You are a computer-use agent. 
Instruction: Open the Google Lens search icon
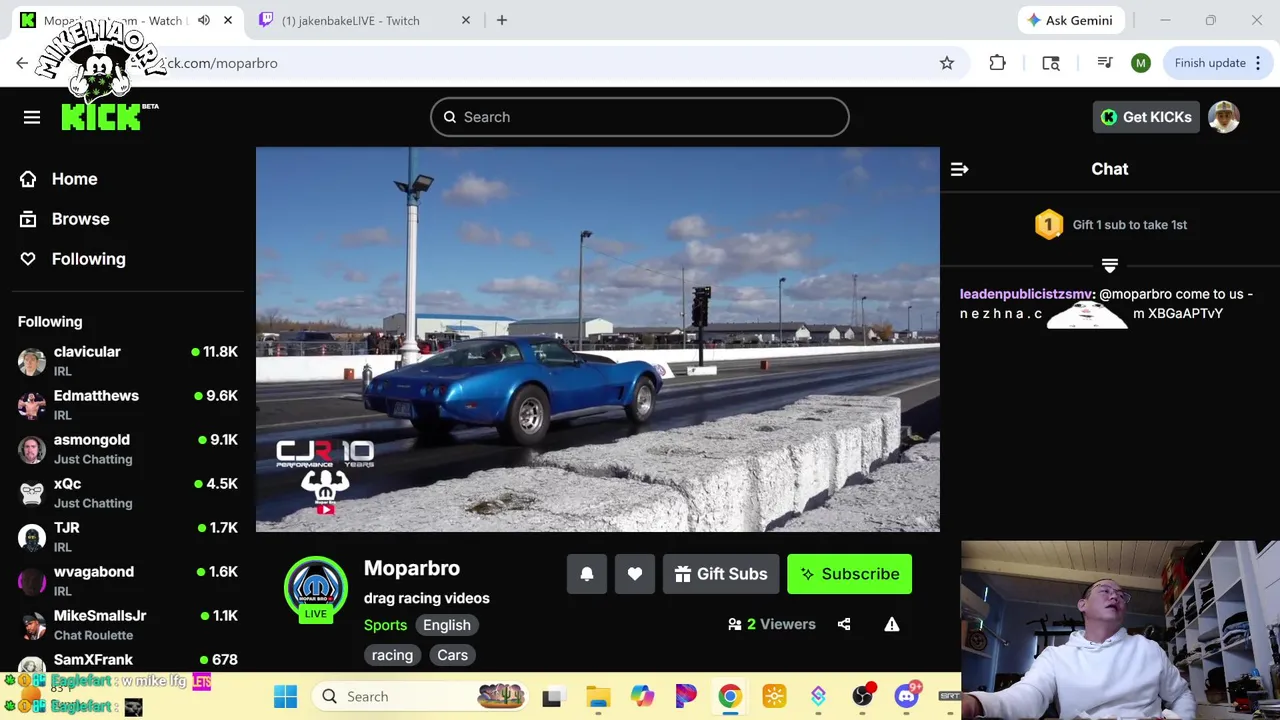[1051, 63]
